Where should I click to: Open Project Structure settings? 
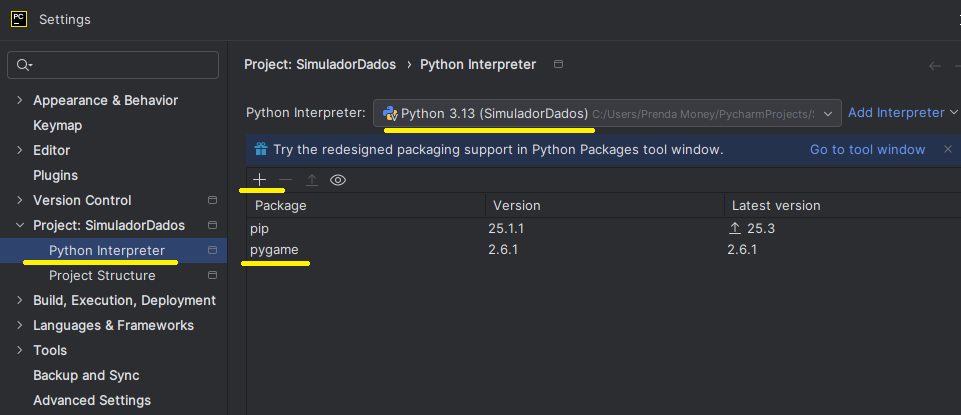102,276
